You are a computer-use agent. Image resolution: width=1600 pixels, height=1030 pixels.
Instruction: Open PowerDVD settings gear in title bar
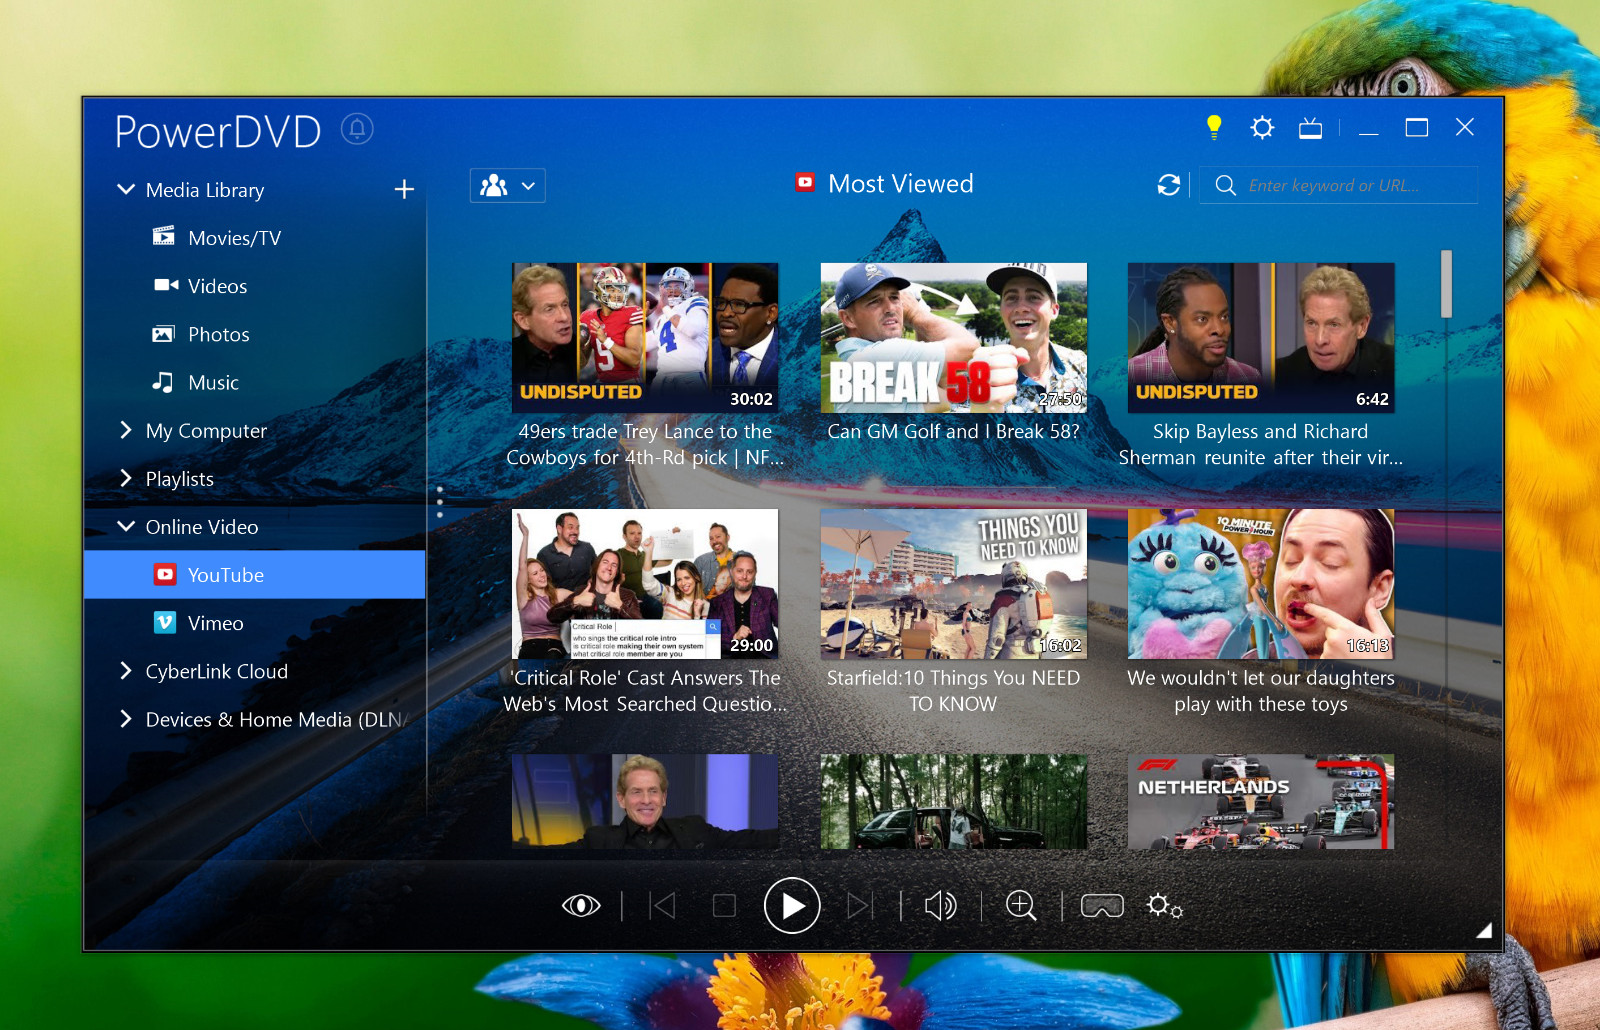click(1262, 127)
